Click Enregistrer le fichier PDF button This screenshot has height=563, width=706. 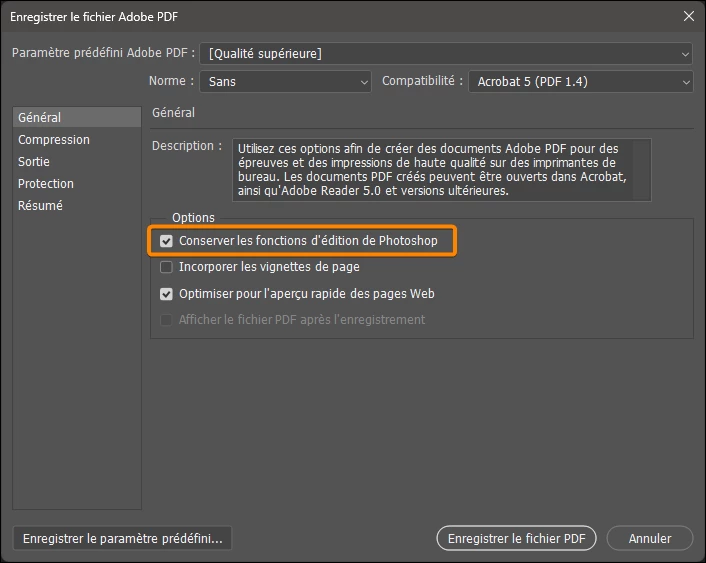[x=516, y=538]
